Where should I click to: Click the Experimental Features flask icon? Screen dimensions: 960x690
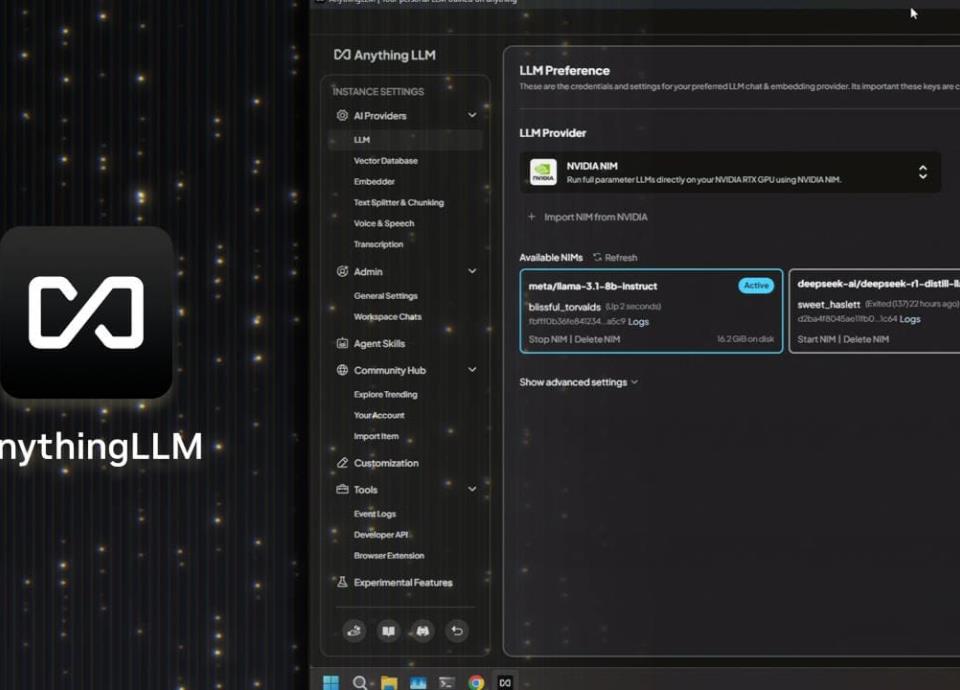click(342, 582)
